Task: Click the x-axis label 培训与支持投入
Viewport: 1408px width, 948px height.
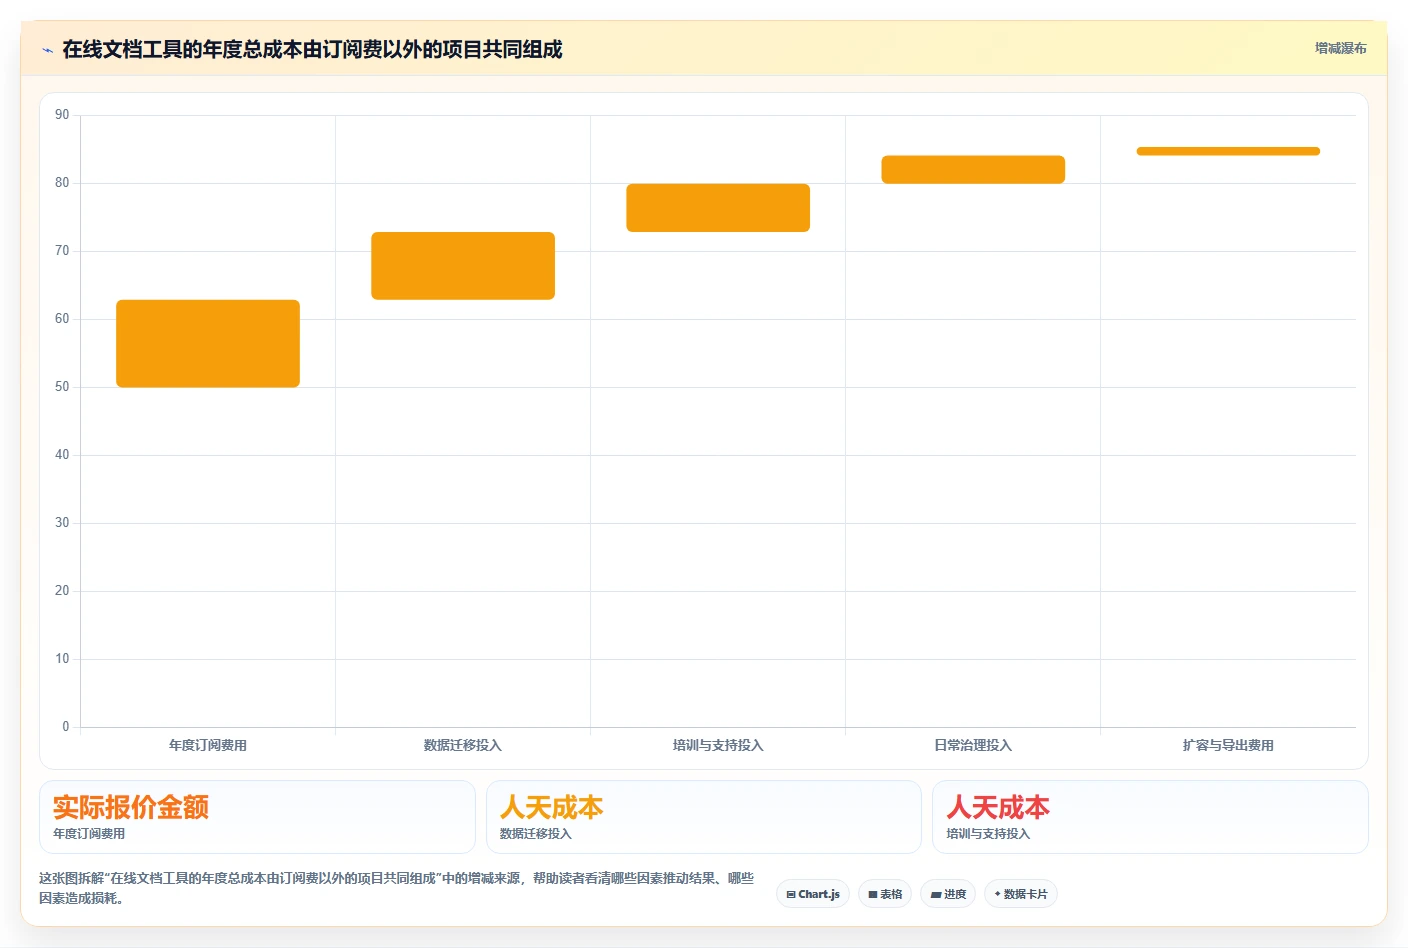Action: click(x=718, y=745)
